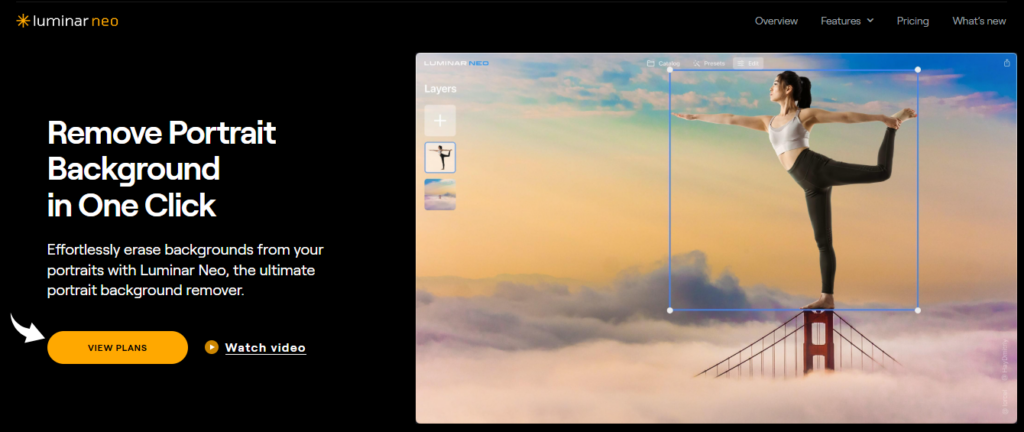The width and height of the screenshot is (1024, 432).
Task: Open the Catalog tab in the app preview
Action: pyautogui.click(x=664, y=63)
